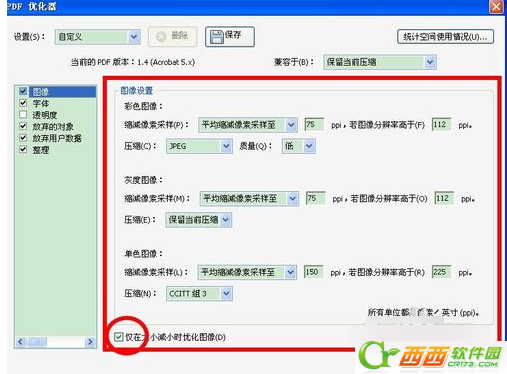Select the 字体 panel in the list
The image size is (507, 374).
(x=41, y=103)
